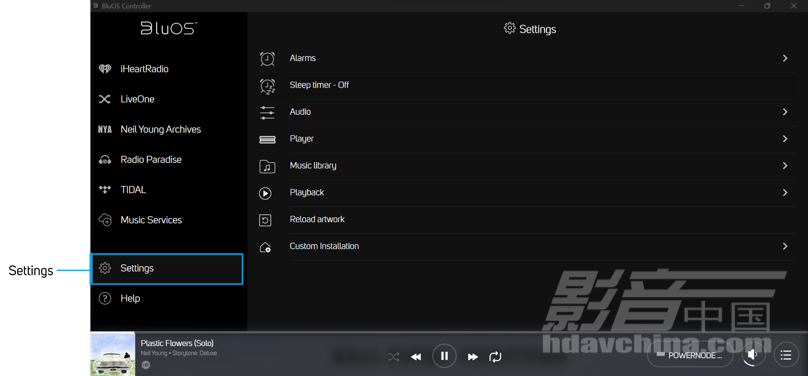Toggle repeat in playback bar
The width and height of the screenshot is (808, 376).
point(495,356)
